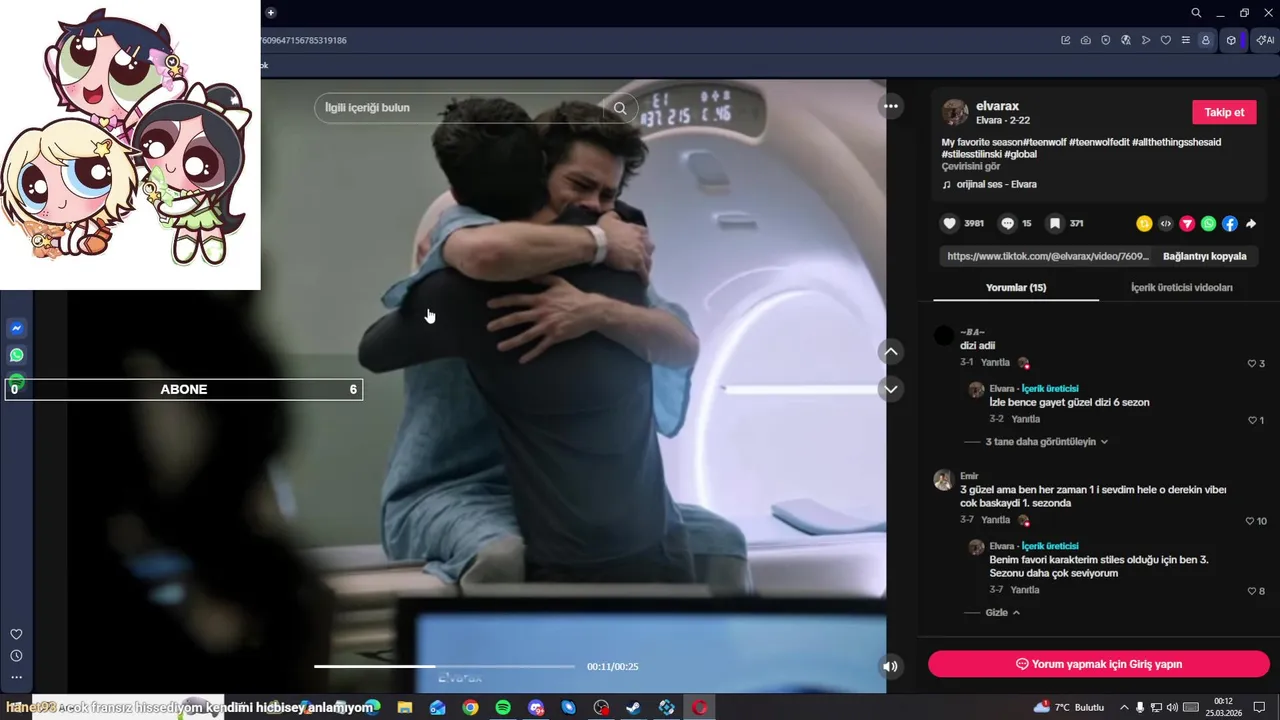Switch to İçerik üreticisi videoları tab
This screenshot has width=1280, height=720.
[1181, 288]
